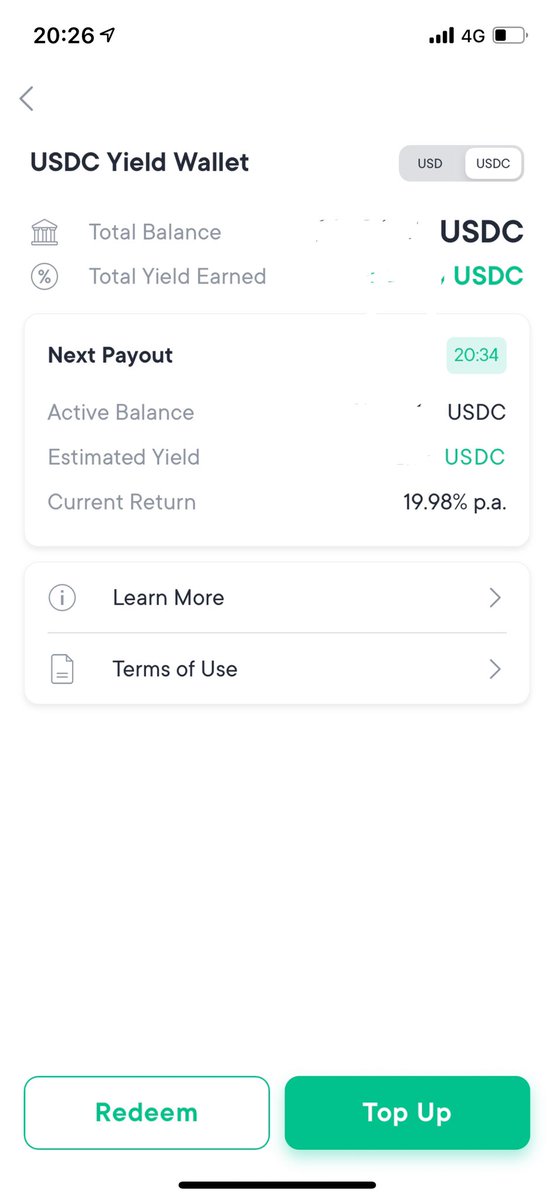
Task: Switch currency display to USD
Action: coord(430,163)
